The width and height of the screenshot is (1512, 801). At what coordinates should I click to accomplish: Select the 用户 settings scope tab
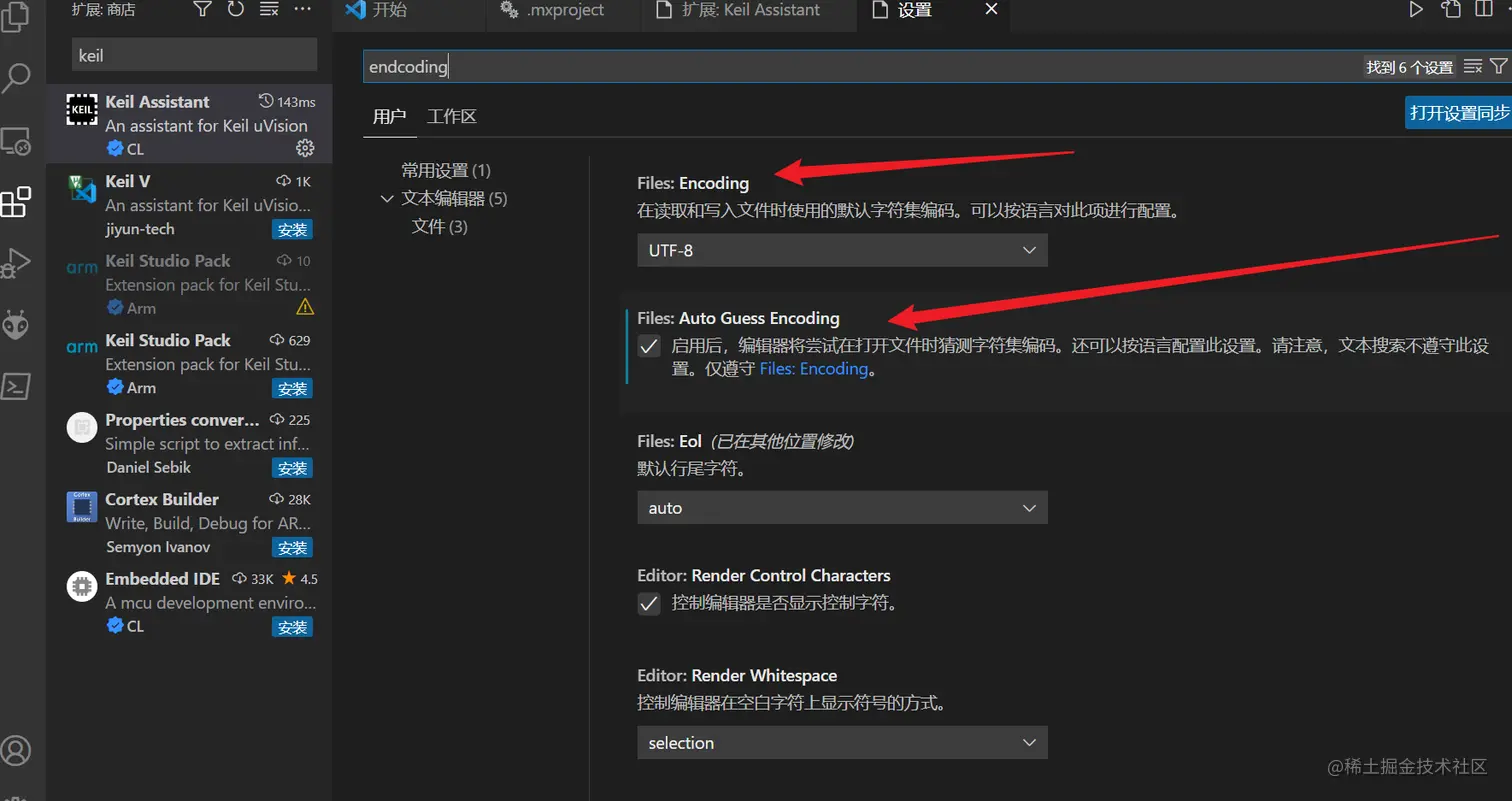click(389, 116)
